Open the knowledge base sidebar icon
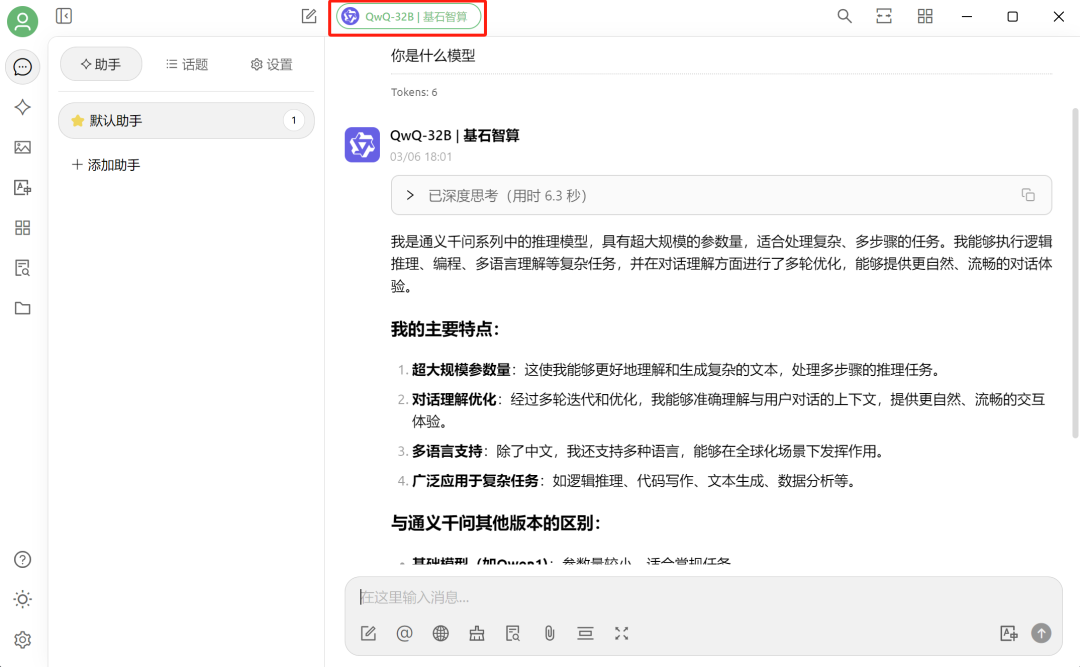This screenshot has height=667, width=1080. [x=23, y=268]
